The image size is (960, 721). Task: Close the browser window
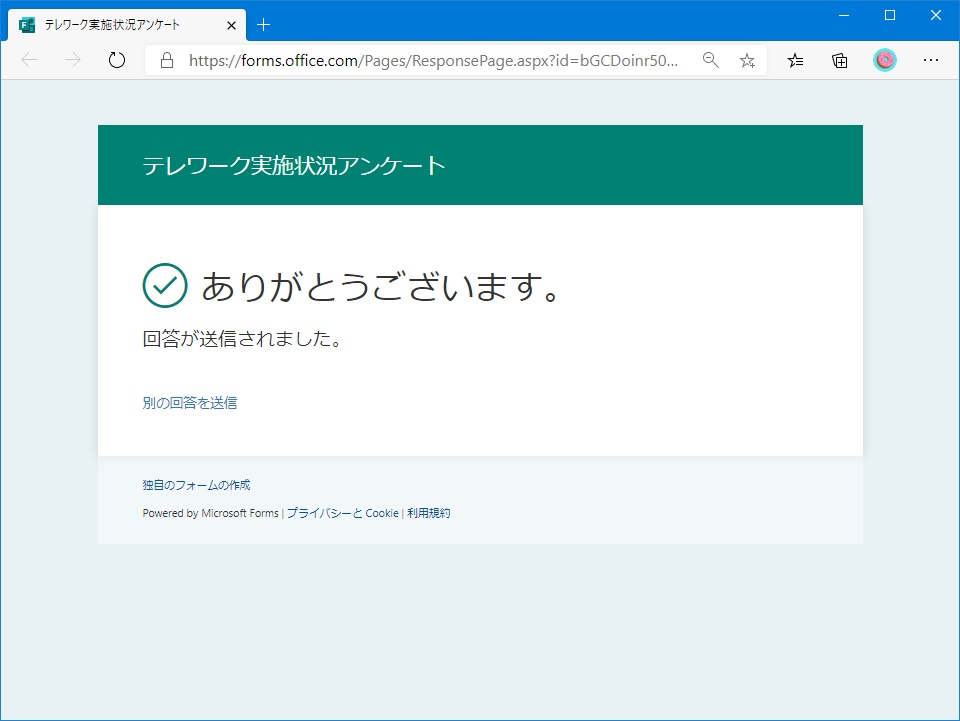[936, 15]
